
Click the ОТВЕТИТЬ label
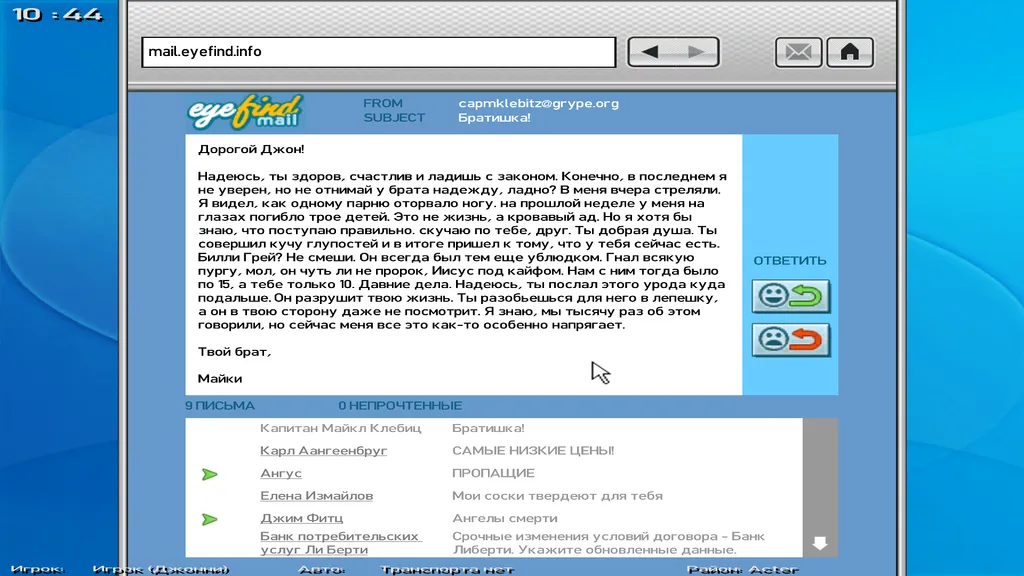pos(790,261)
